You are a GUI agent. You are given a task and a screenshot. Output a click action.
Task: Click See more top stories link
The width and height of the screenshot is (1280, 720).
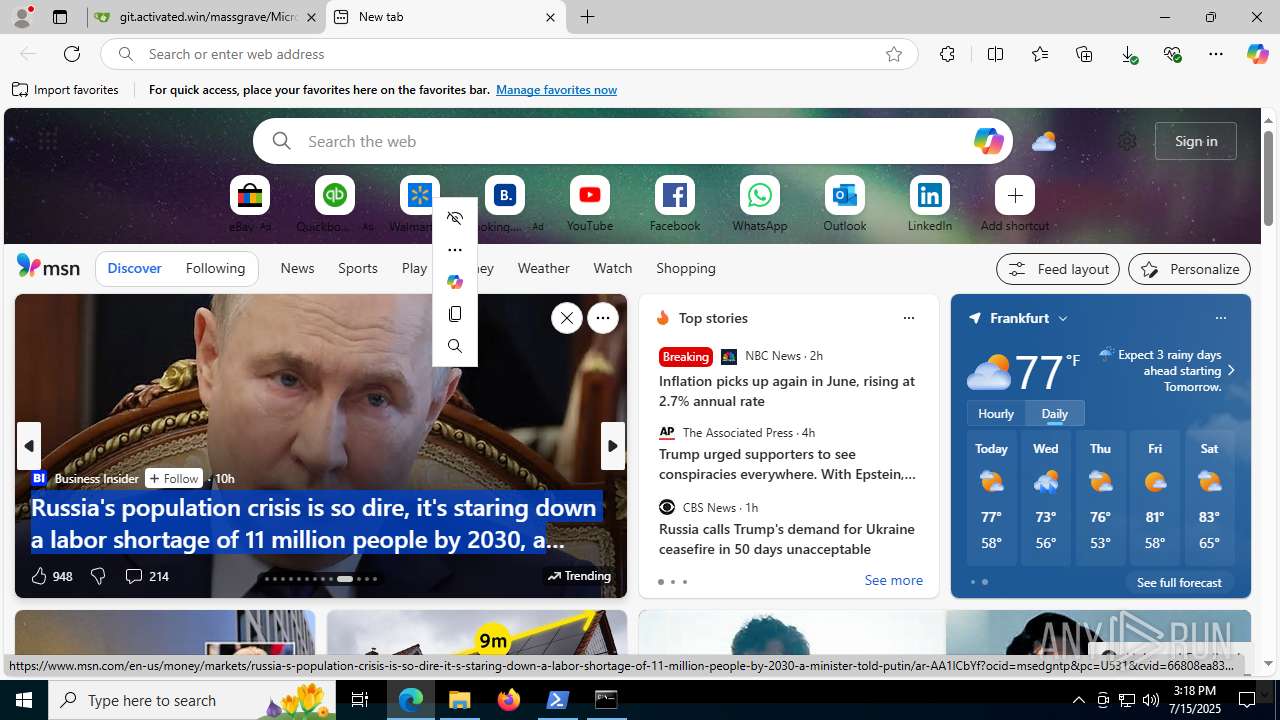(x=893, y=580)
